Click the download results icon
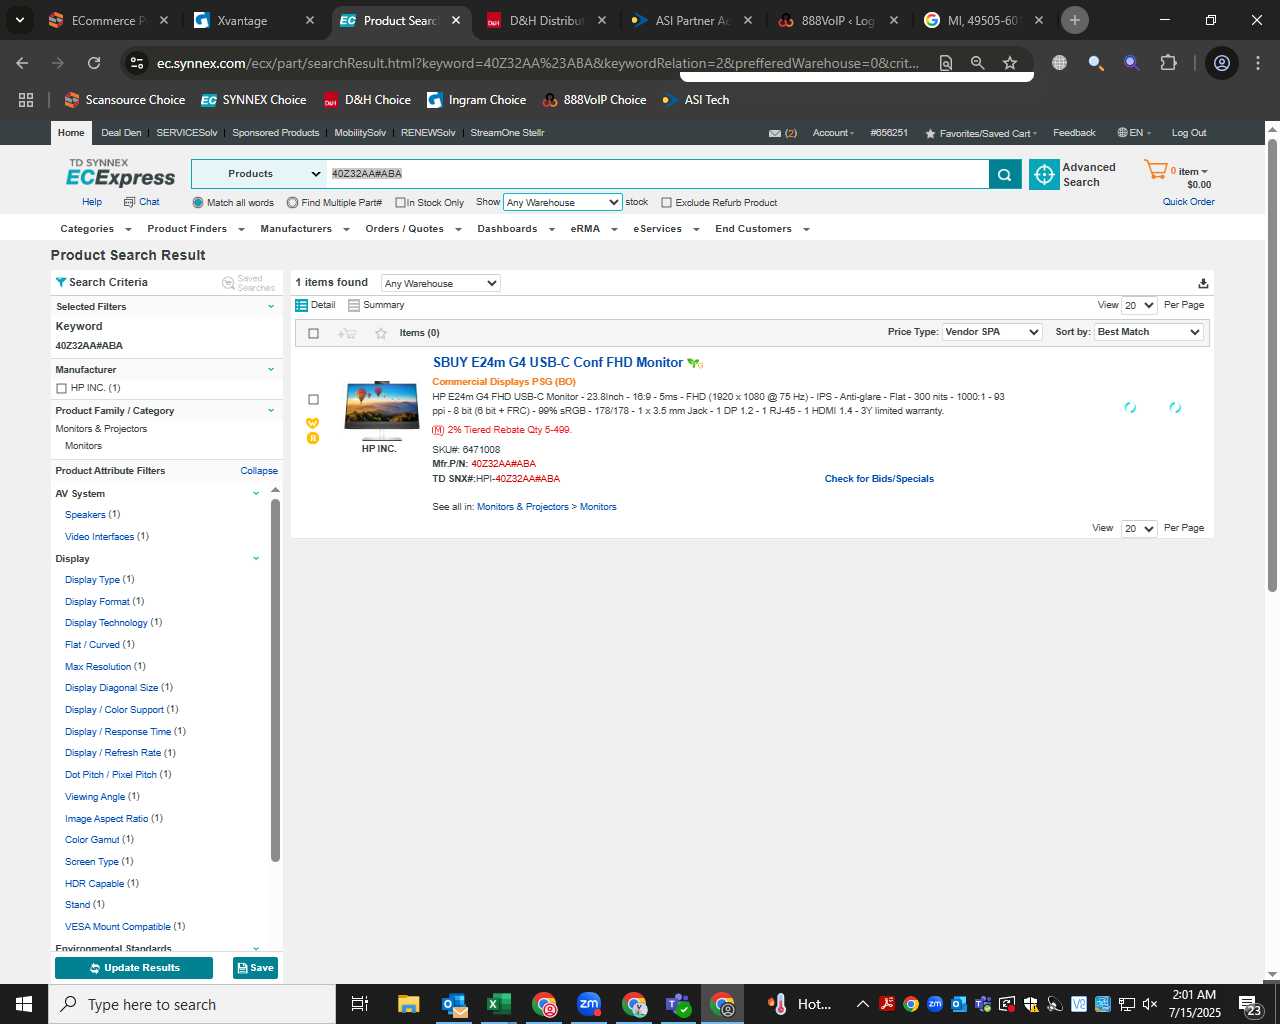This screenshot has width=1280, height=1024. pyautogui.click(x=1203, y=283)
